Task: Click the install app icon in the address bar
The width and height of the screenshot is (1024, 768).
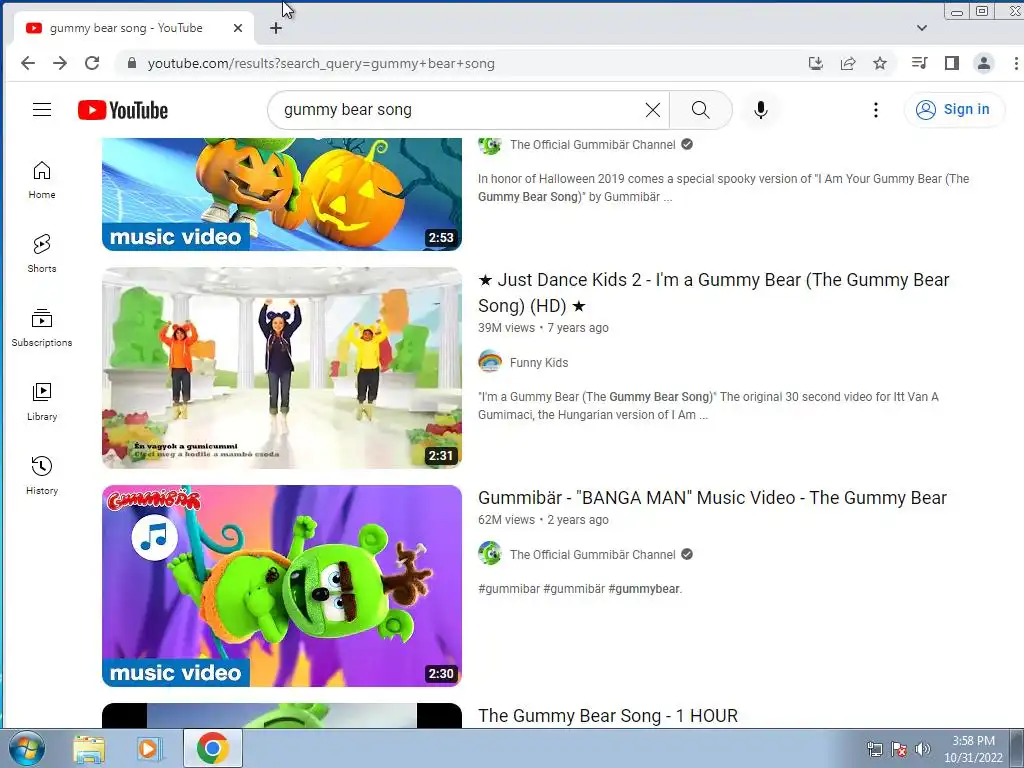Action: (x=816, y=63)
